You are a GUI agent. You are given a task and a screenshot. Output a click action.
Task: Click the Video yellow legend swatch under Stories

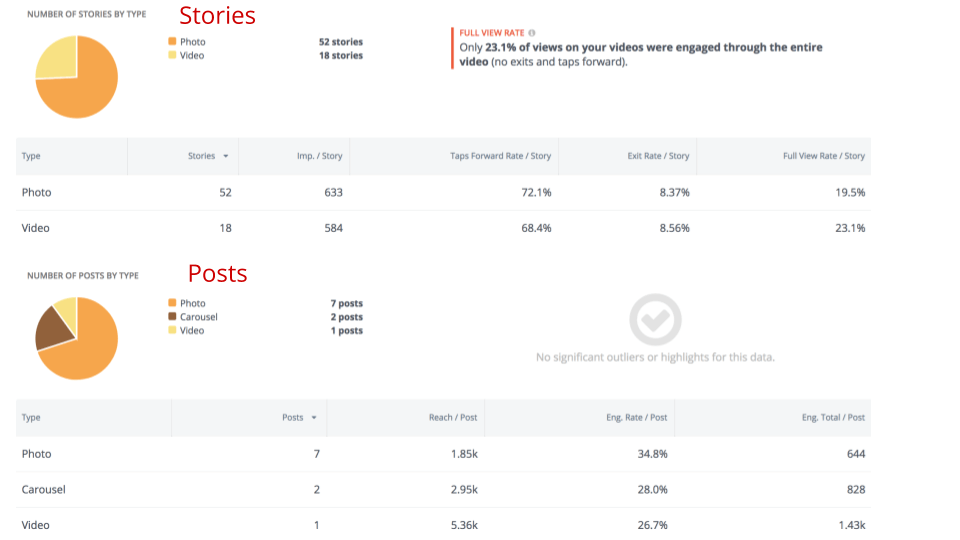click(172, 55)
